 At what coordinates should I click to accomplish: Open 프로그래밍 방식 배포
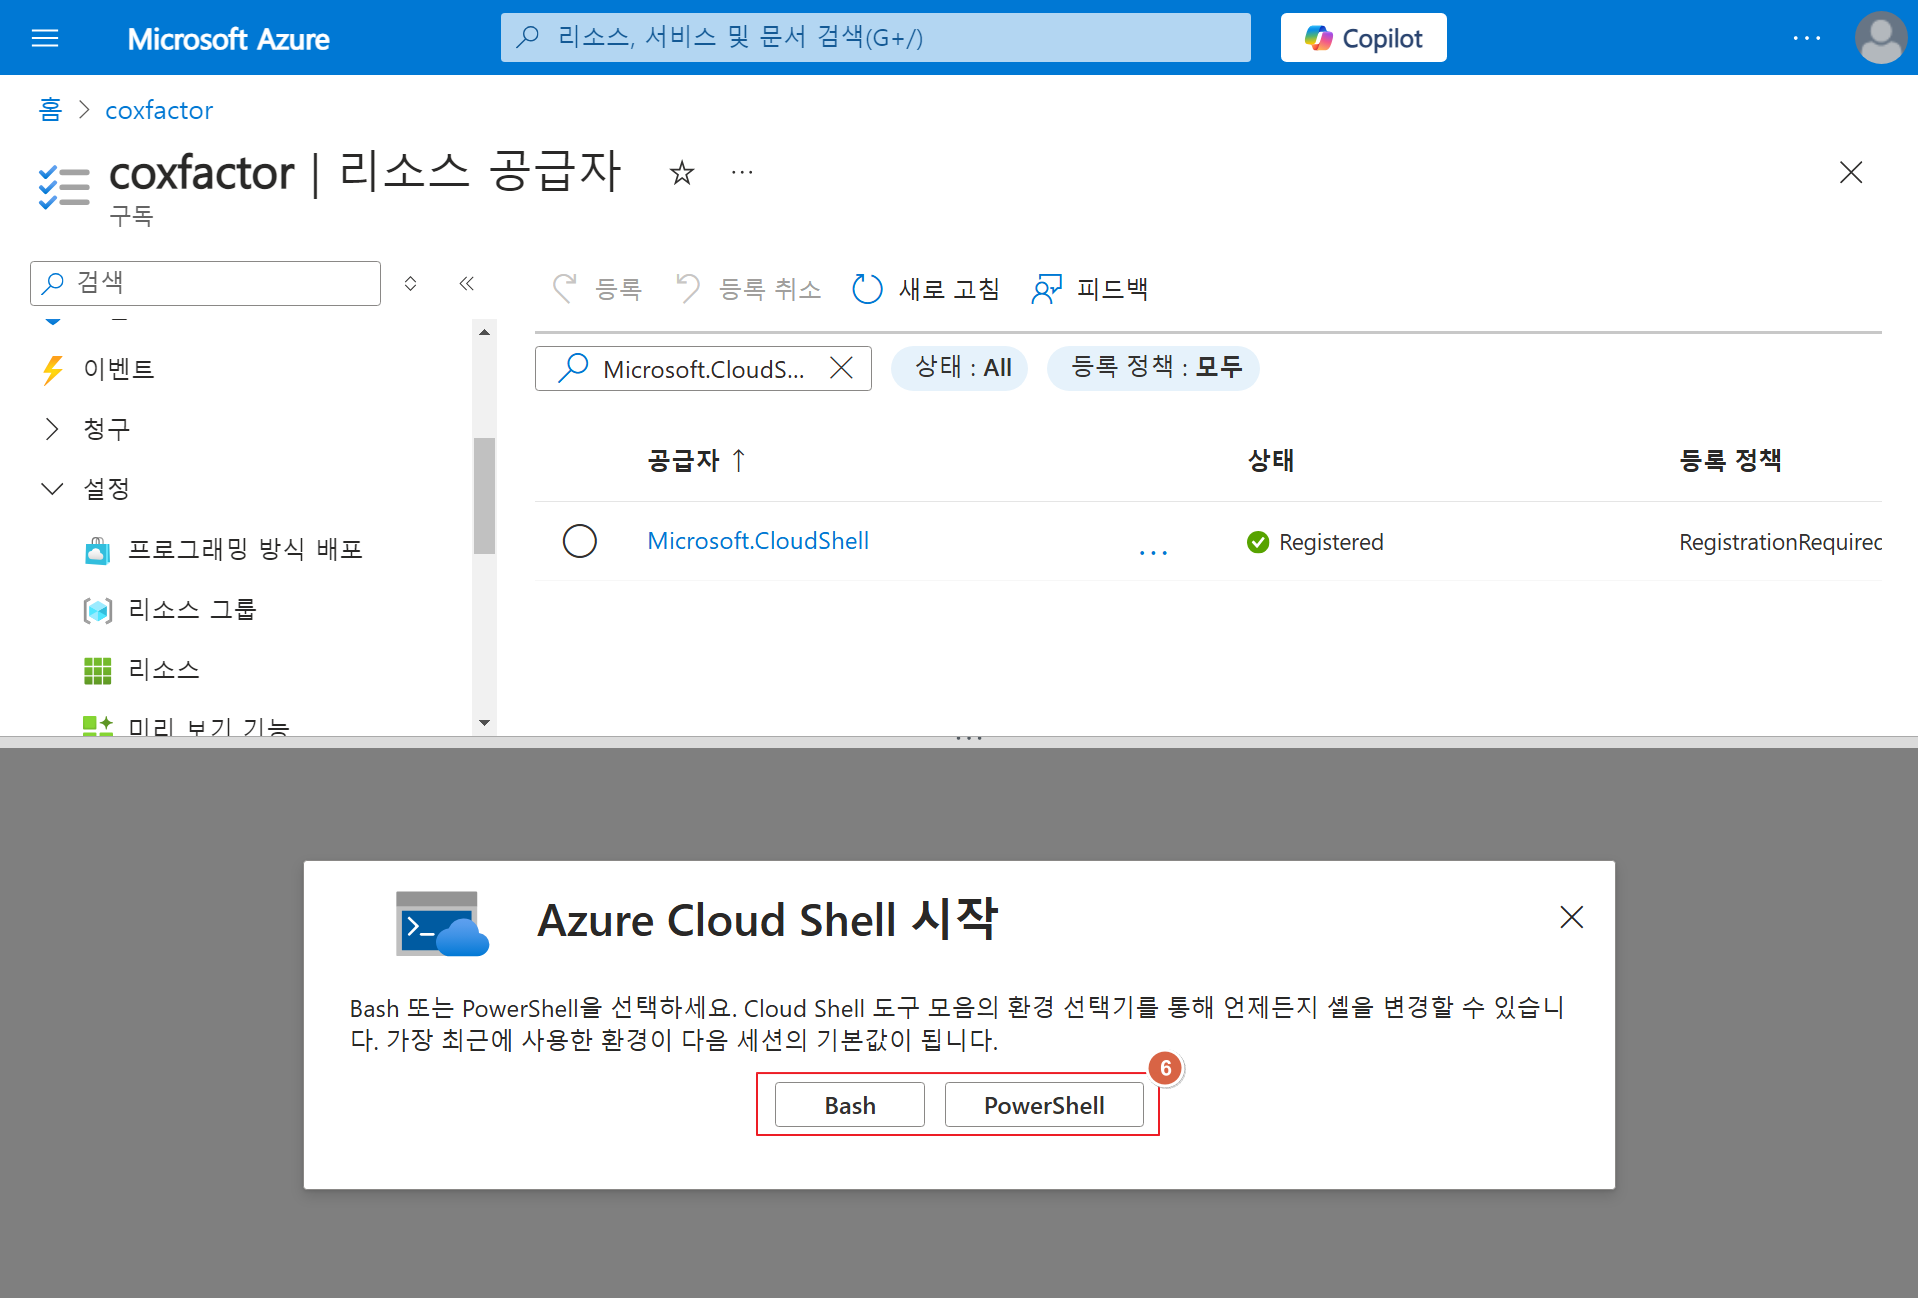(x=245, y=549)
